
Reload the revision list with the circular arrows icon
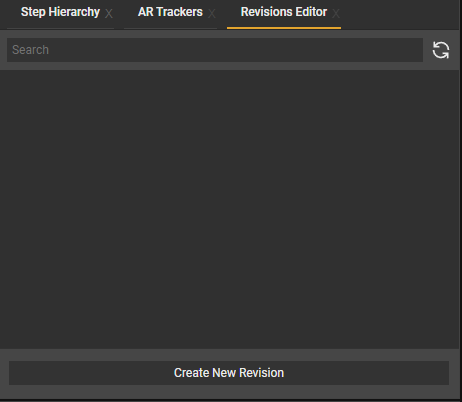441,50
